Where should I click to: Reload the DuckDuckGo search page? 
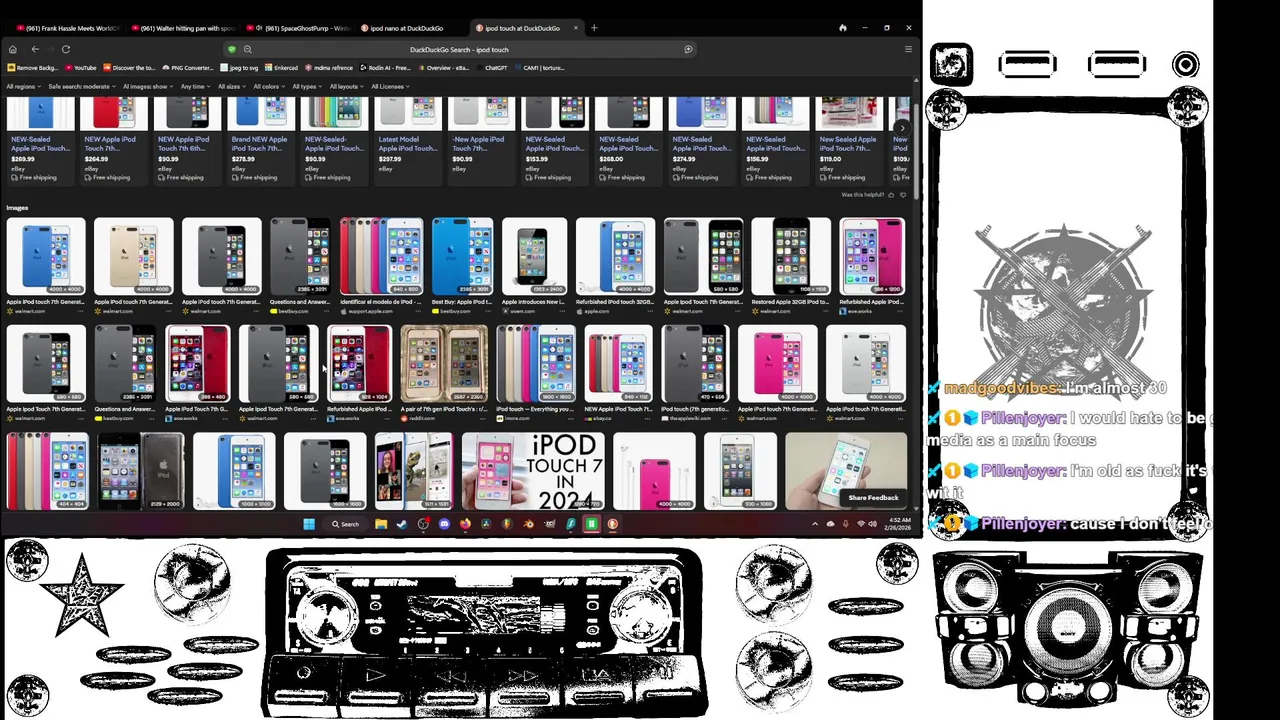(x=66, y=49)
